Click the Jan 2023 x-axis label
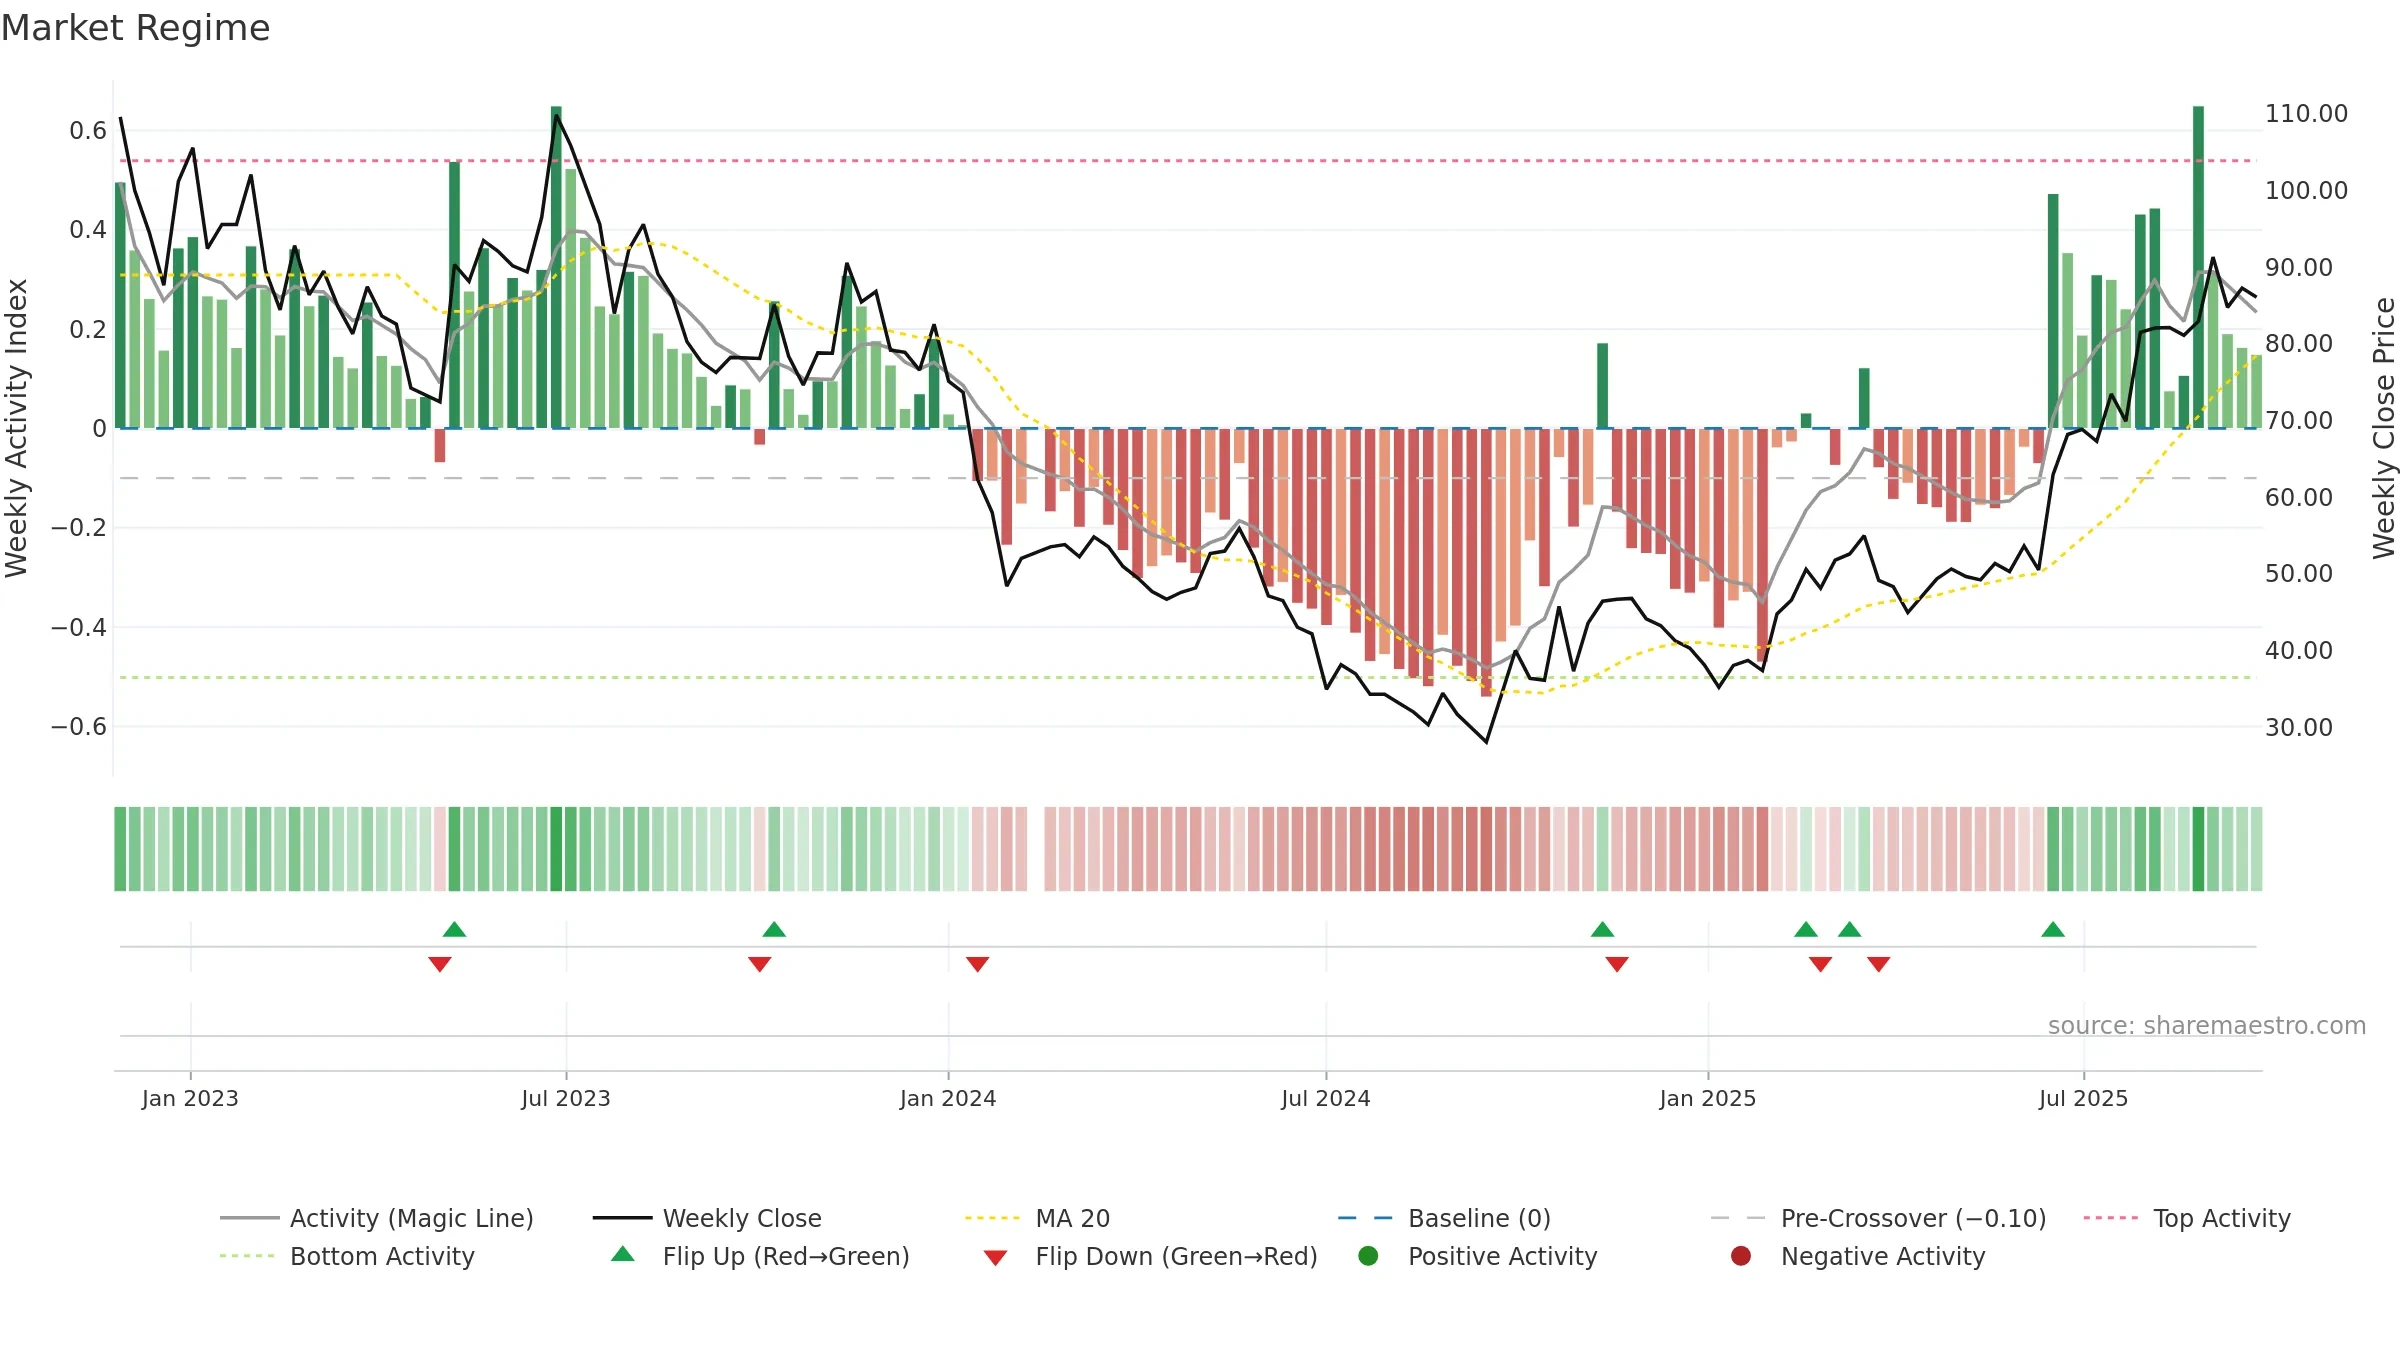Viewport: 2400px width, 1350px height. coord(190,1098)
